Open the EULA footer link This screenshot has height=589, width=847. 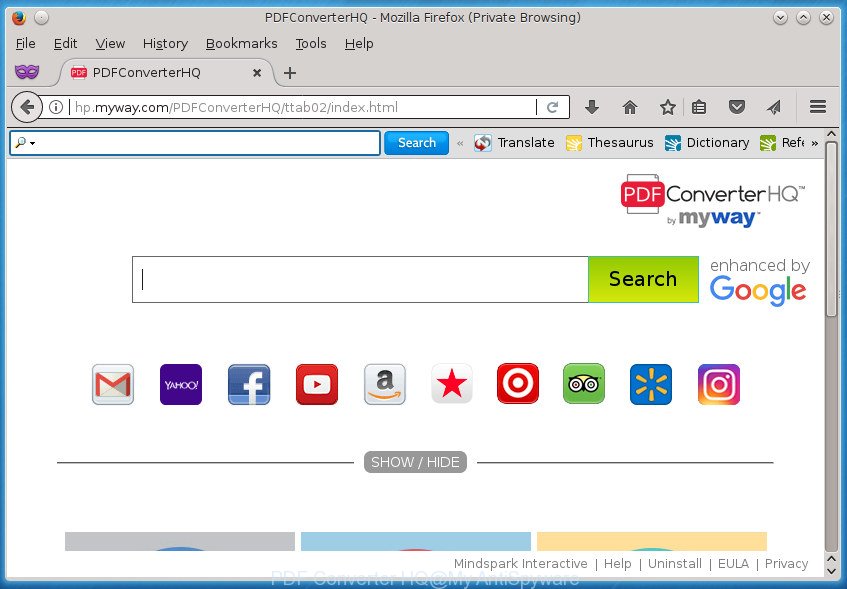(x=733, y=564)
